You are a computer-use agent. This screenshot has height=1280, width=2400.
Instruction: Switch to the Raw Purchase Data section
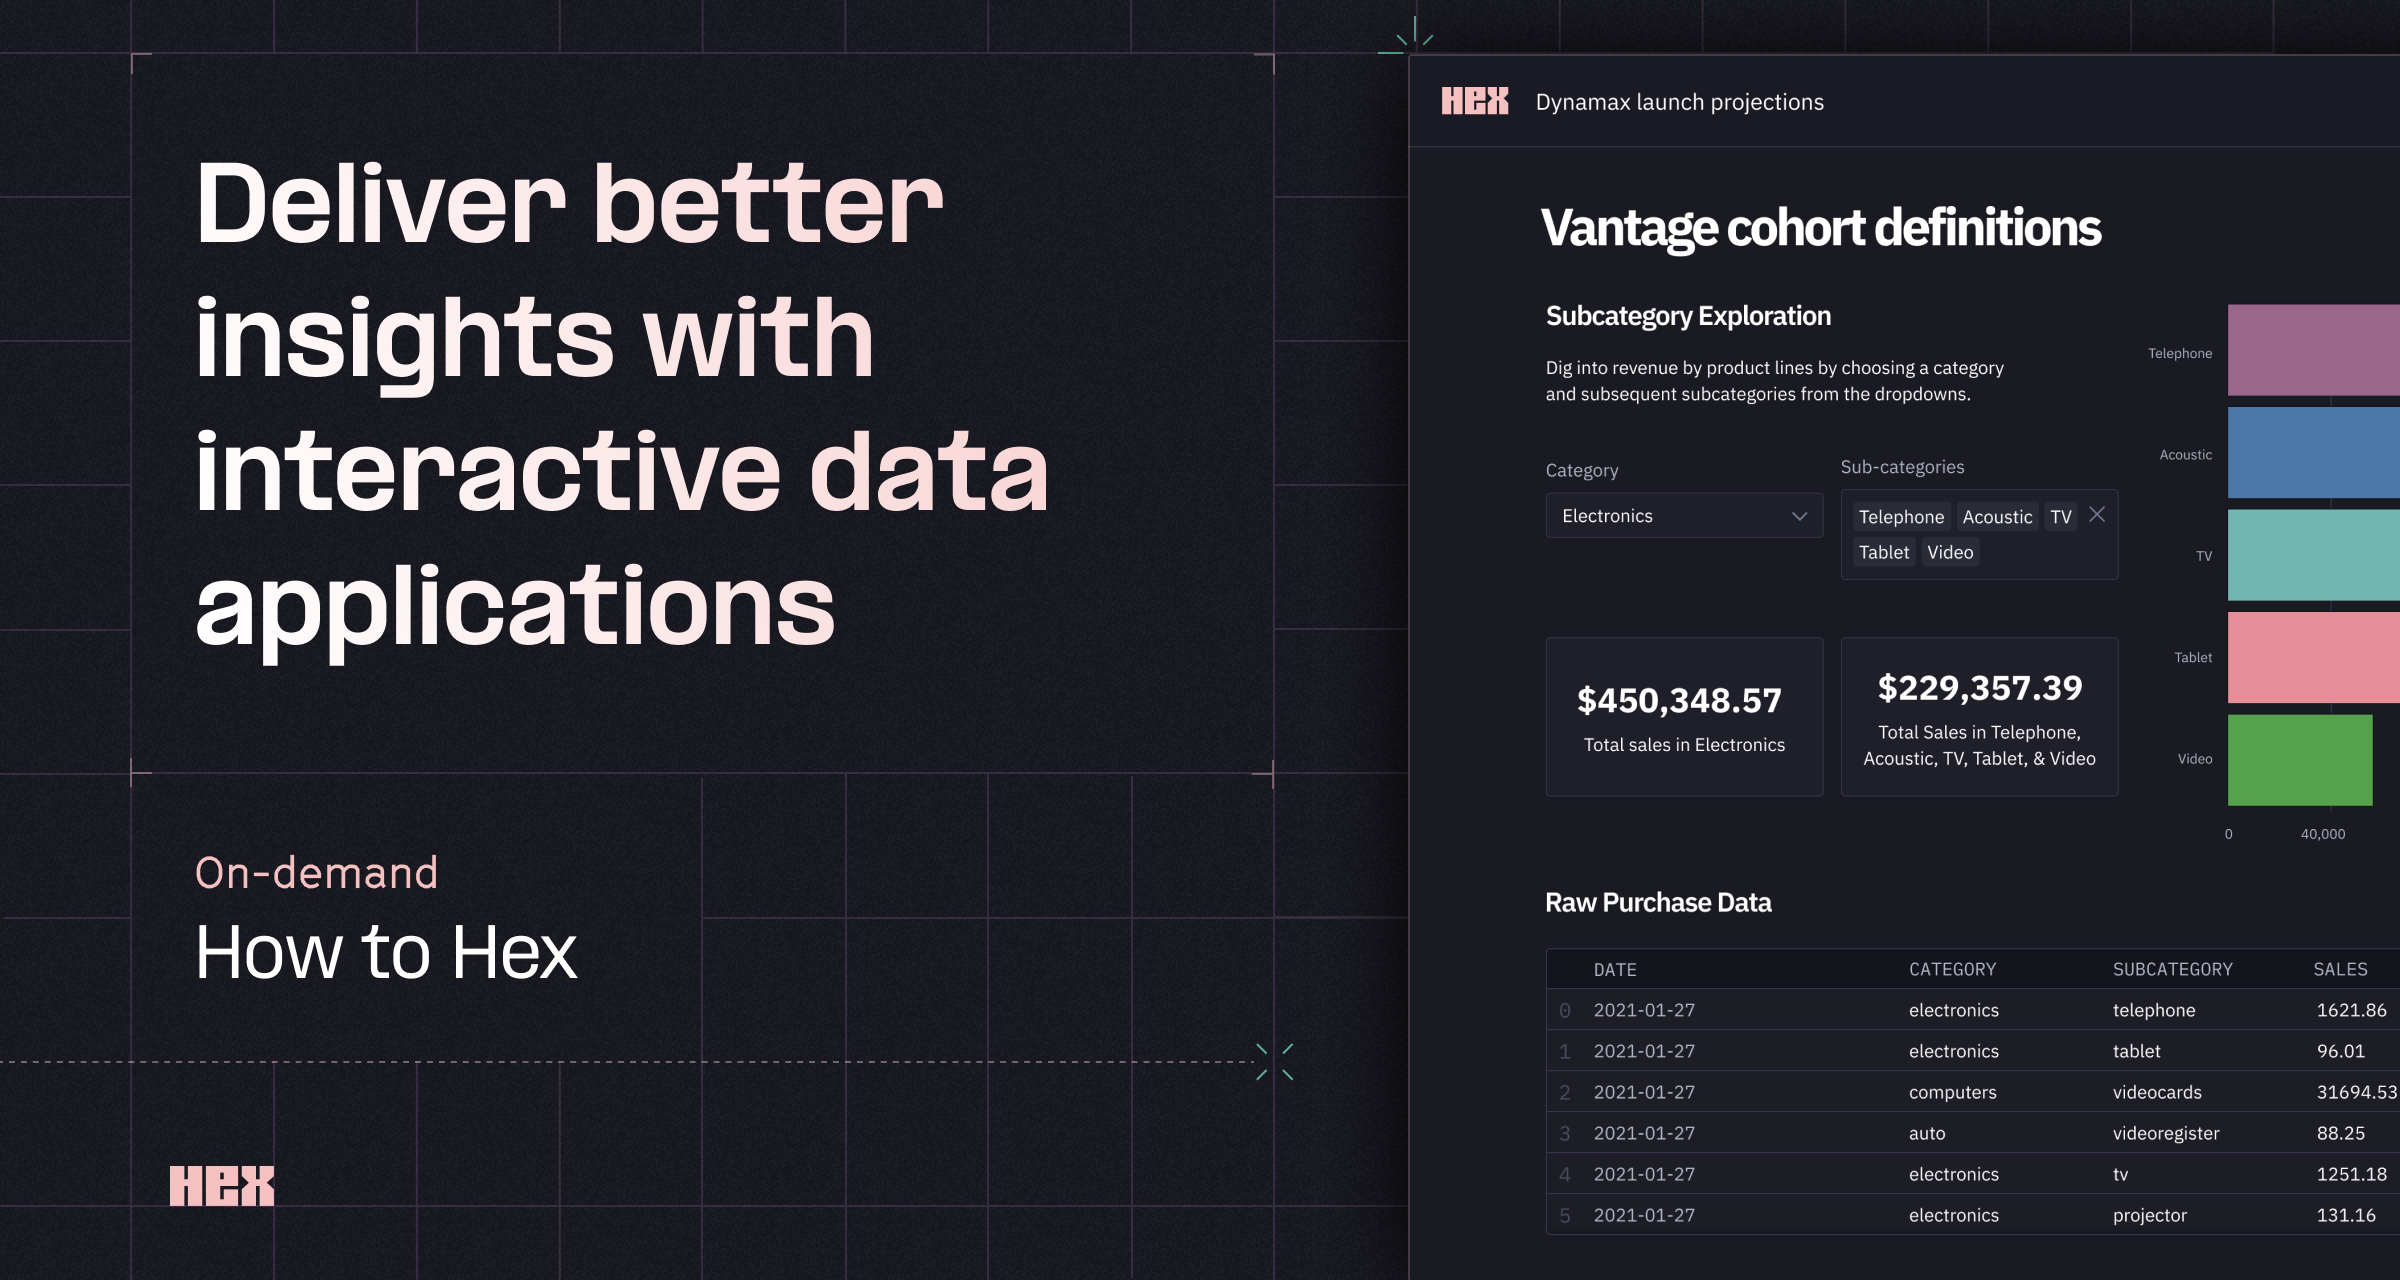click(1658, 901)
